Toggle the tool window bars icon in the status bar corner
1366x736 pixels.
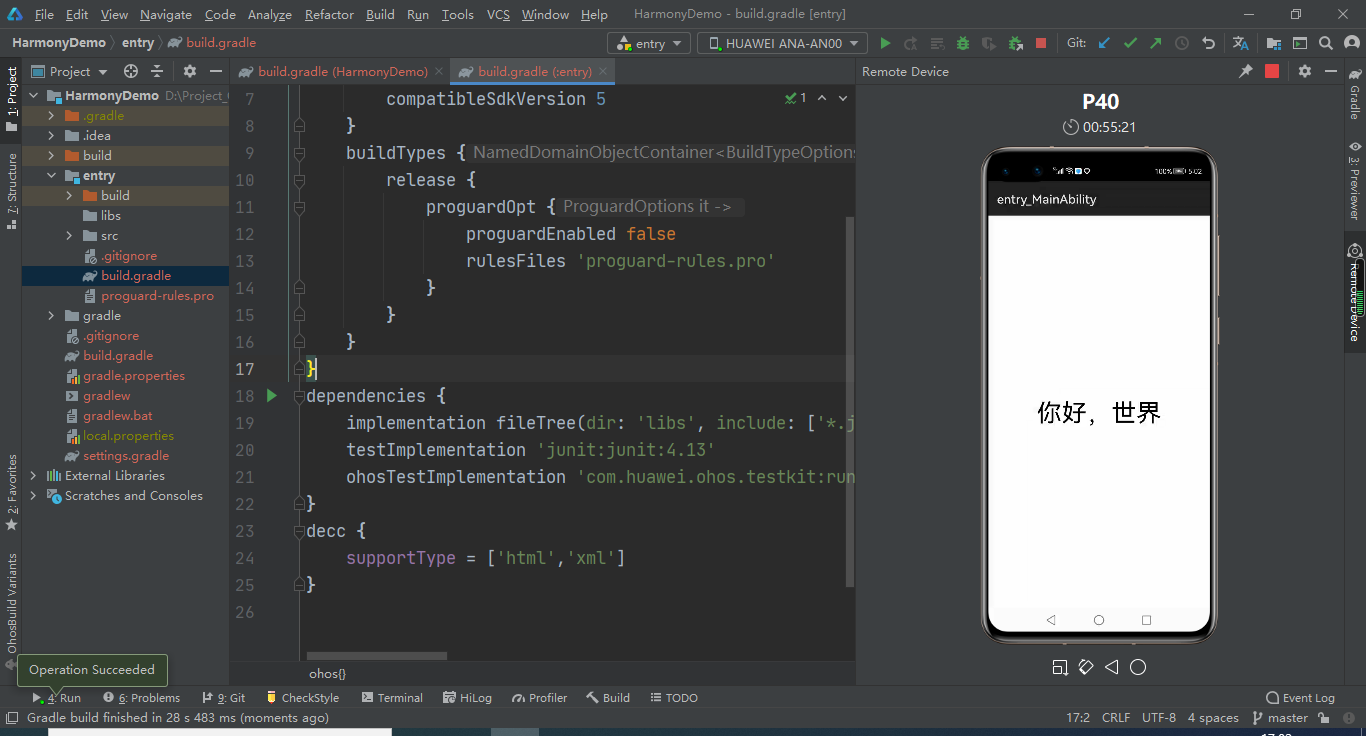(11, 718)
